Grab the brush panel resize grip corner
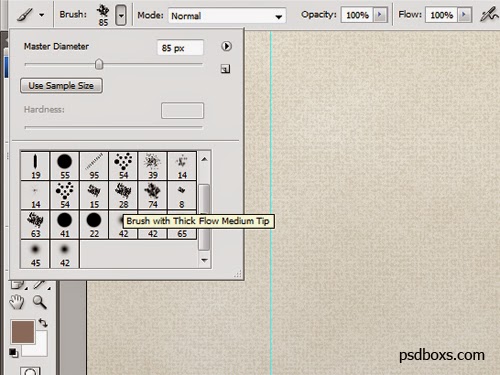Screen dimensions: 500x375 tap(238, 274)
